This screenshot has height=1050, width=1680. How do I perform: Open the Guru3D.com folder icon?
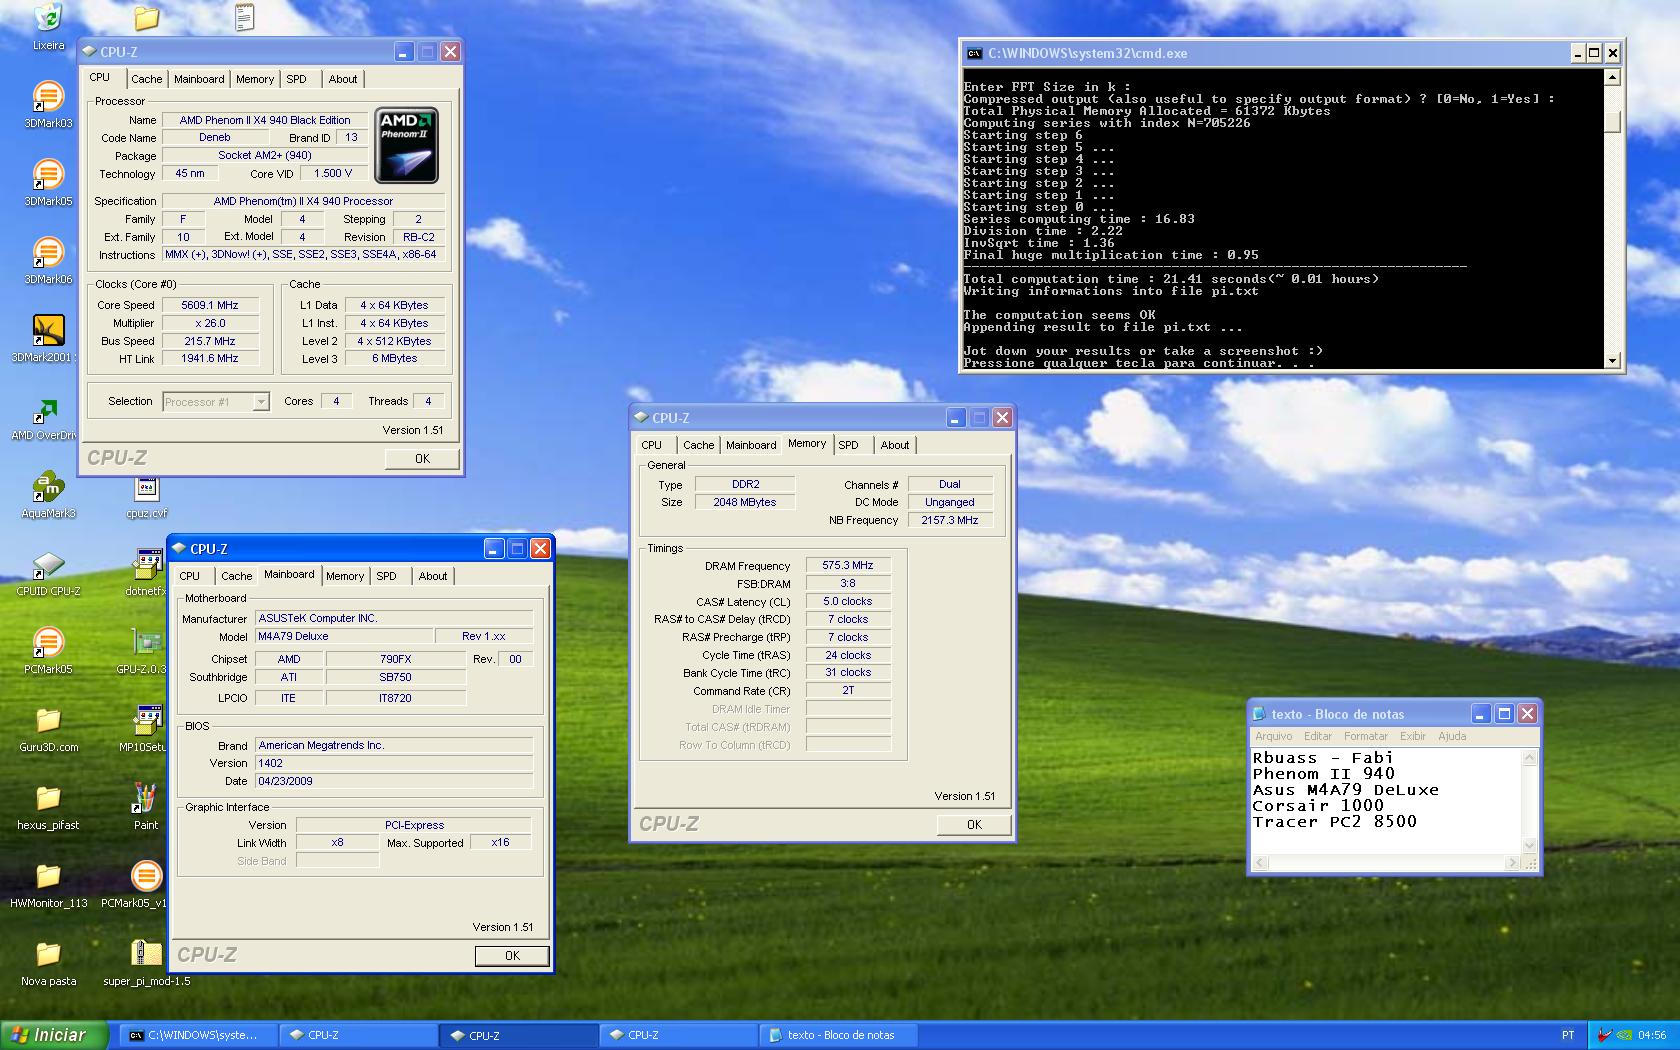pyautogui.click(x=48, y=728)
